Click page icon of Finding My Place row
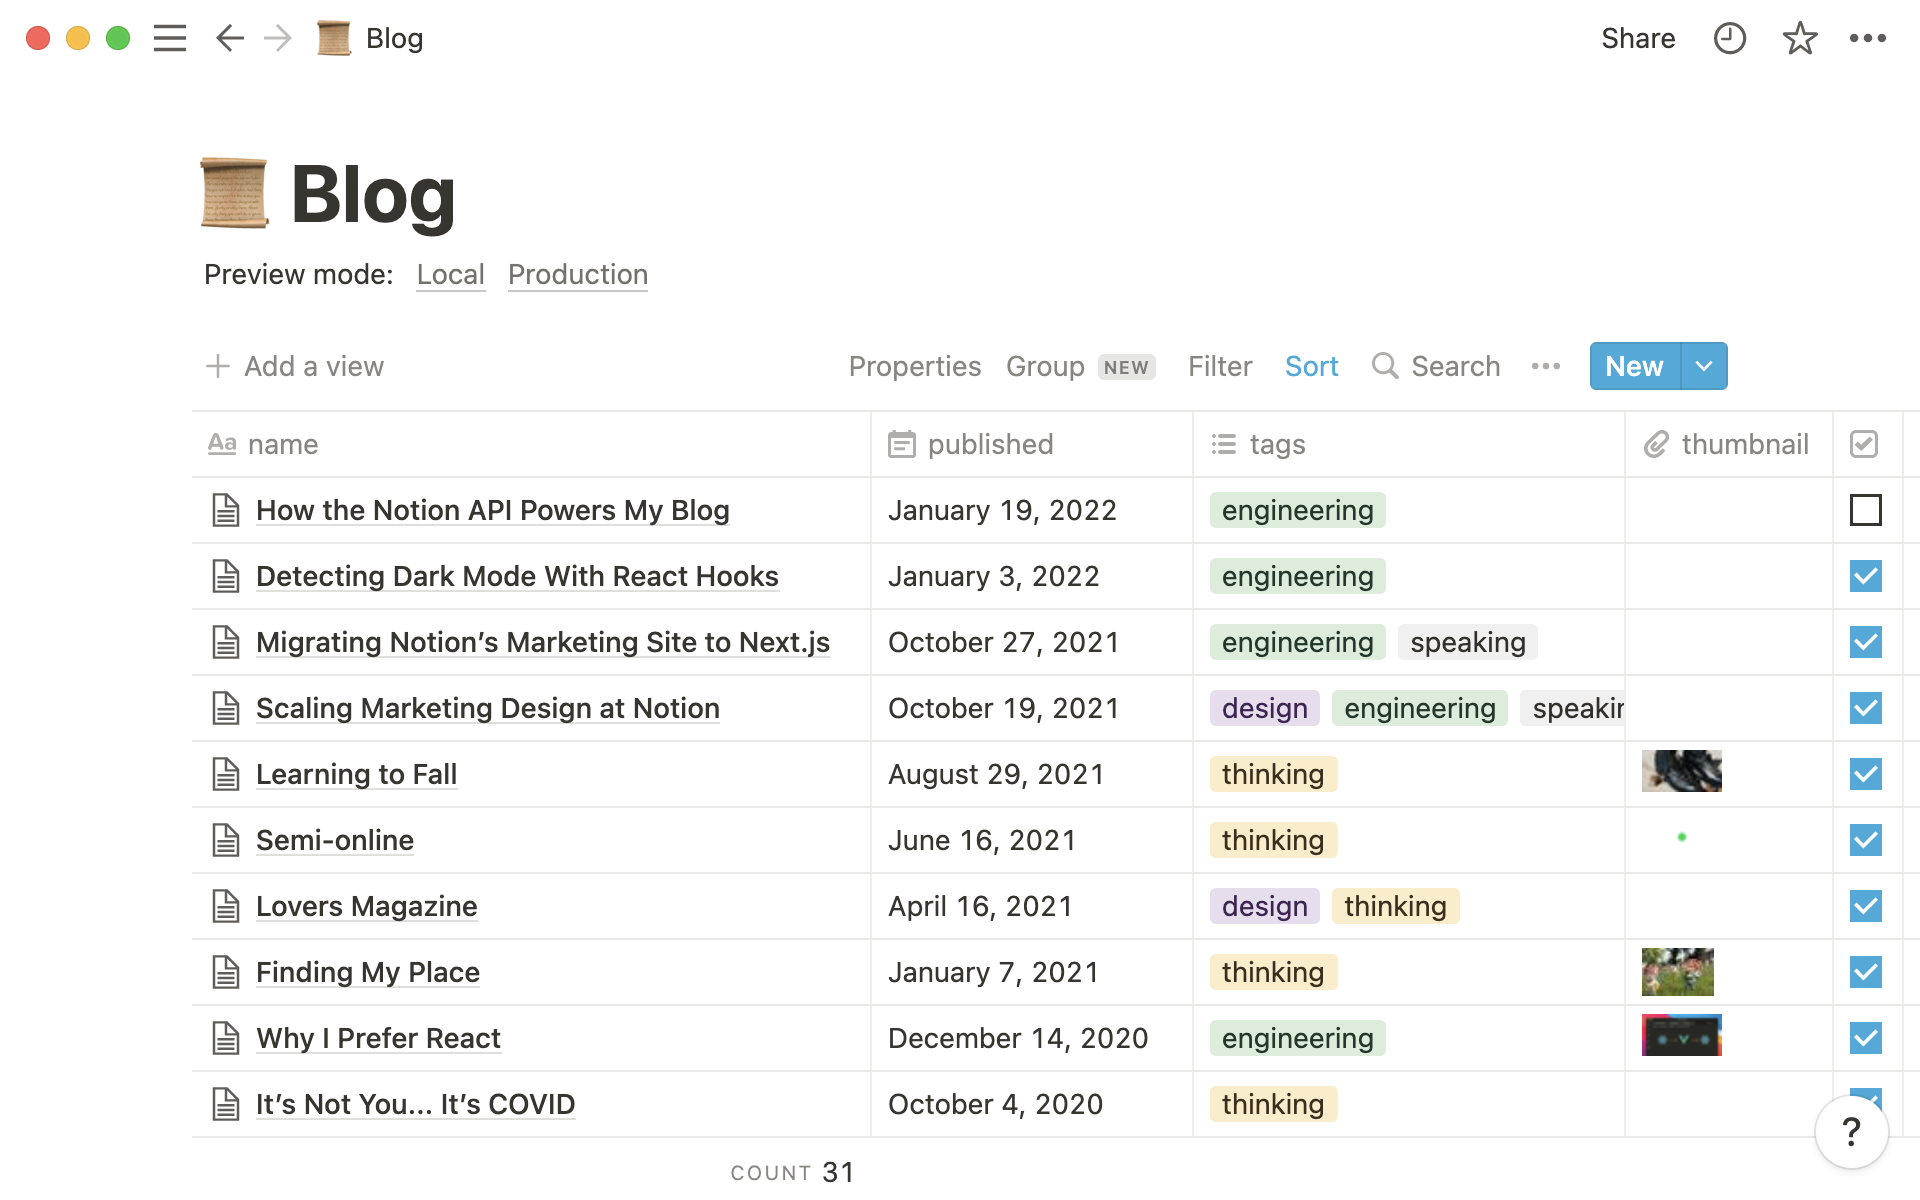The height and width of the screenshot is (1200, 1920). pos(226,972)
